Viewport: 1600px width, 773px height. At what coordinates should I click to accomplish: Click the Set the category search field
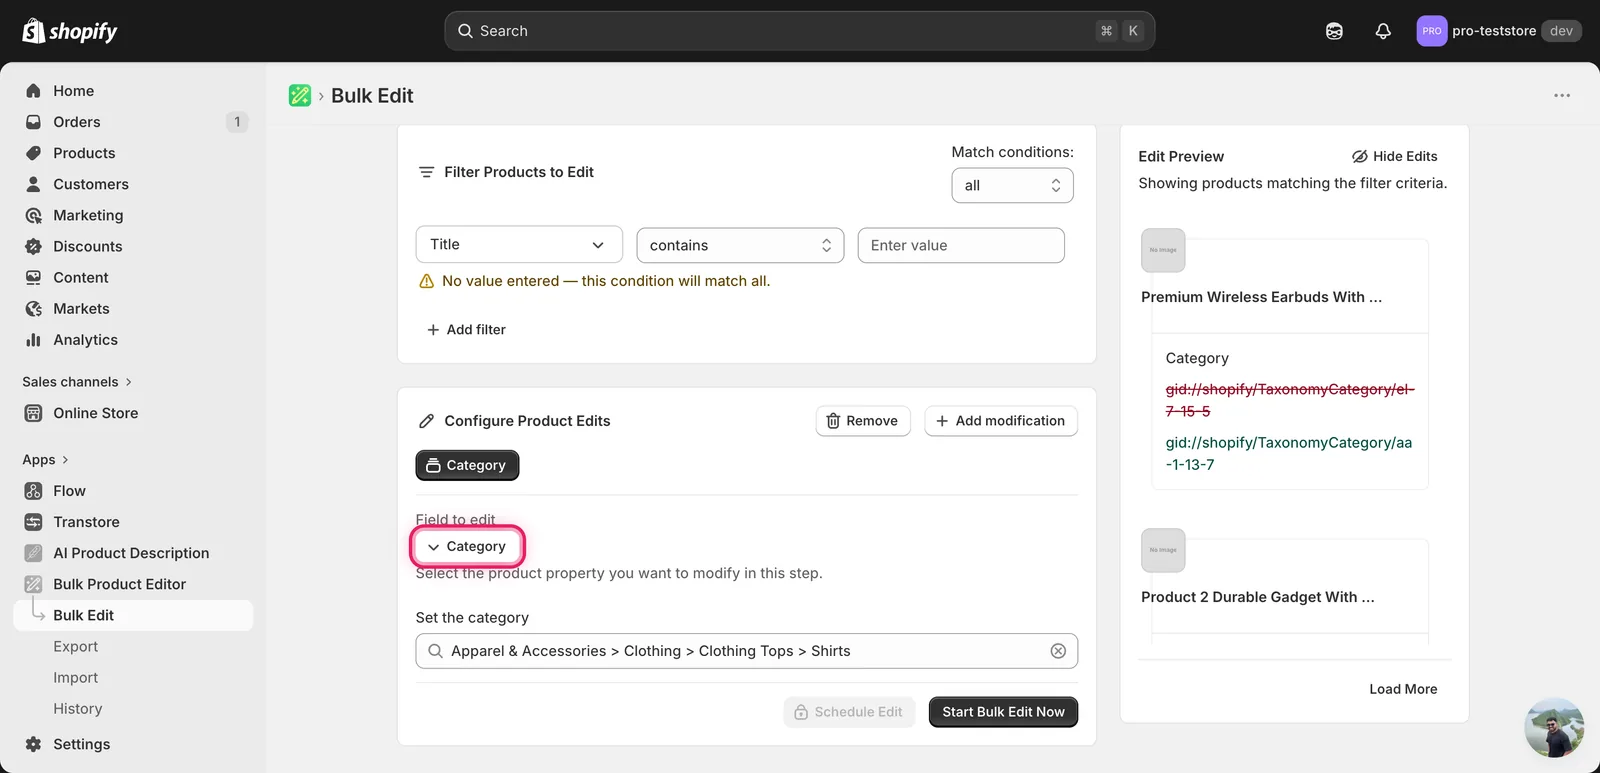tap(746, 651)
